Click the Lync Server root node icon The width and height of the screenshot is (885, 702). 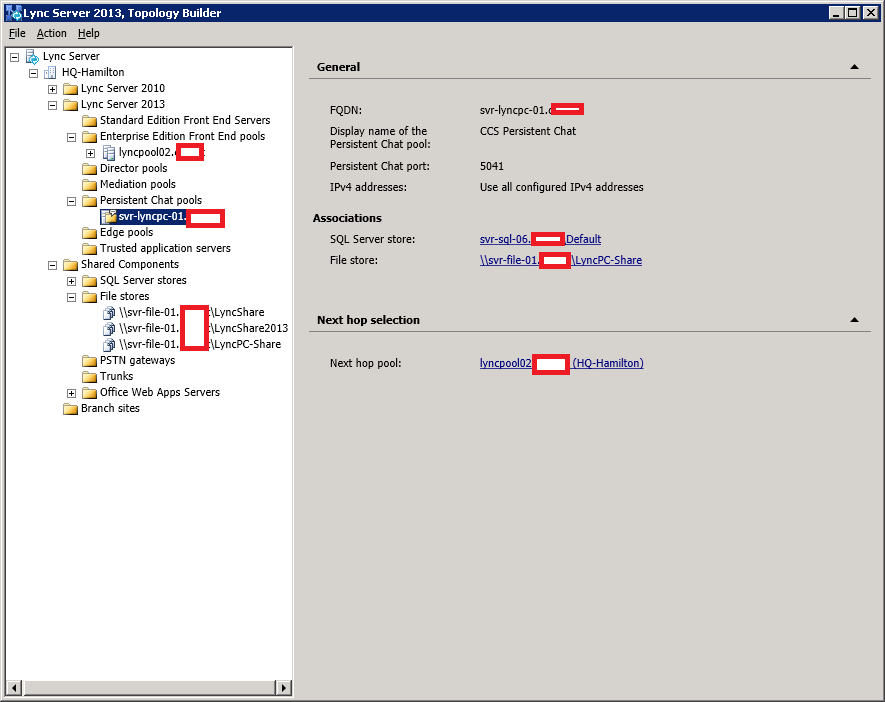33,56
